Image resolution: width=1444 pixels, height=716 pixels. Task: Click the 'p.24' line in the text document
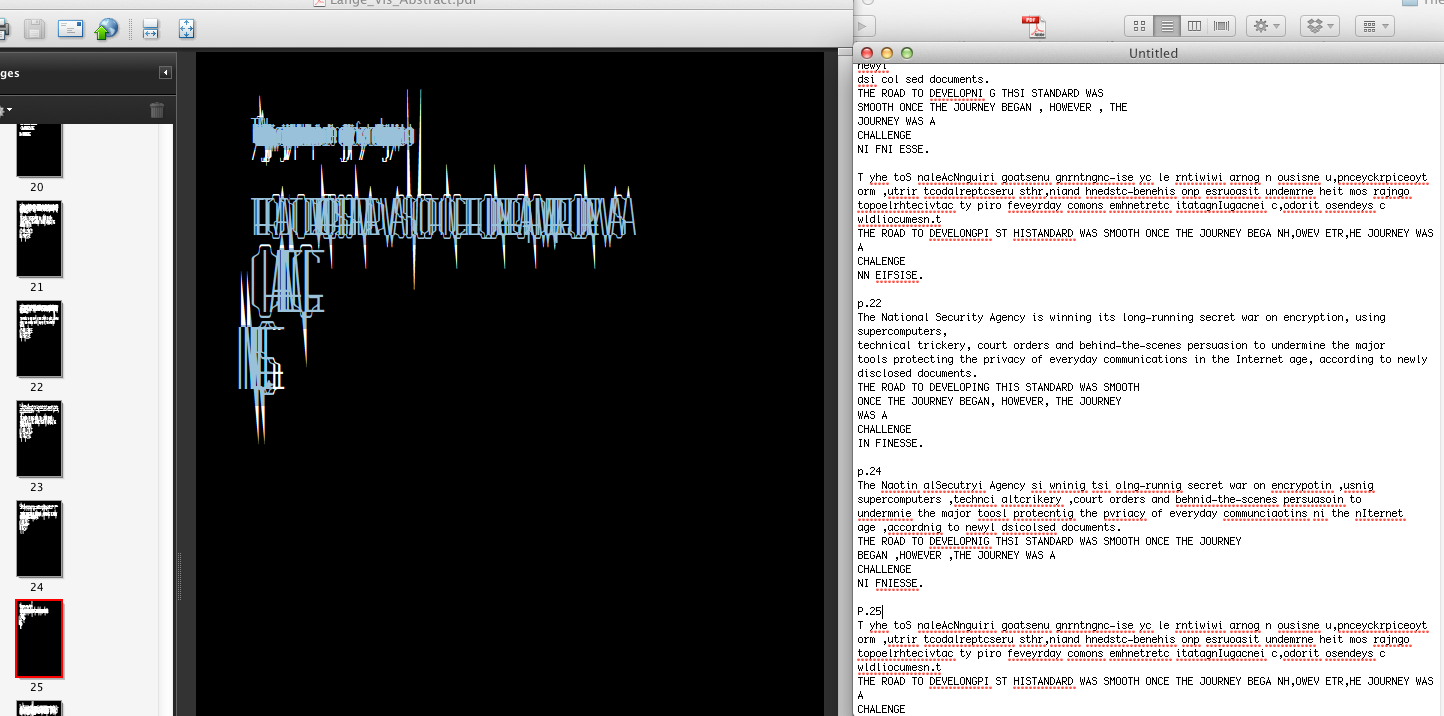pos(871,471)
